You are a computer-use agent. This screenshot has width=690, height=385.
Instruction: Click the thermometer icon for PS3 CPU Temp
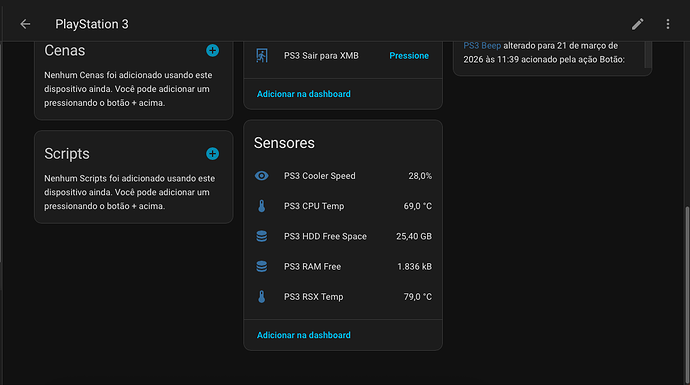(261, 206)
